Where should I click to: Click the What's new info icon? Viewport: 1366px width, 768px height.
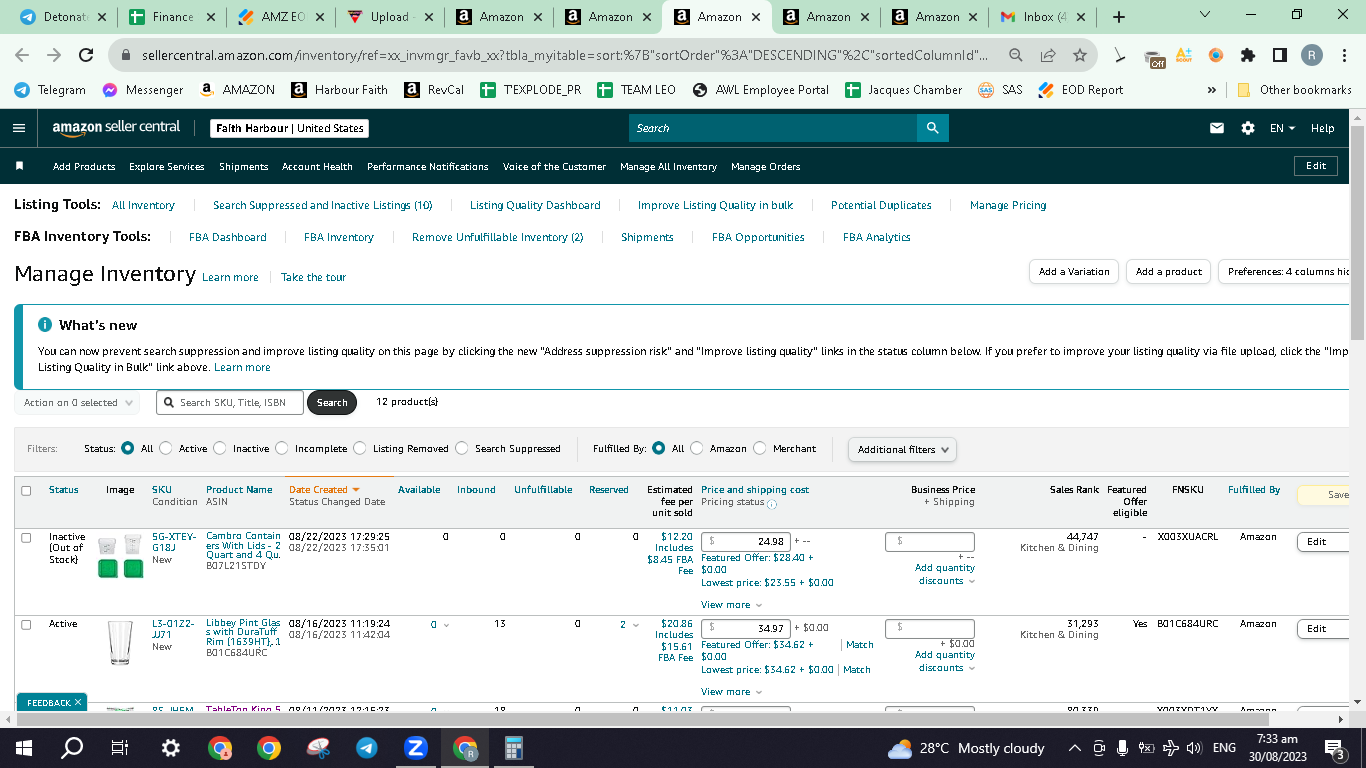click(45, 325)
